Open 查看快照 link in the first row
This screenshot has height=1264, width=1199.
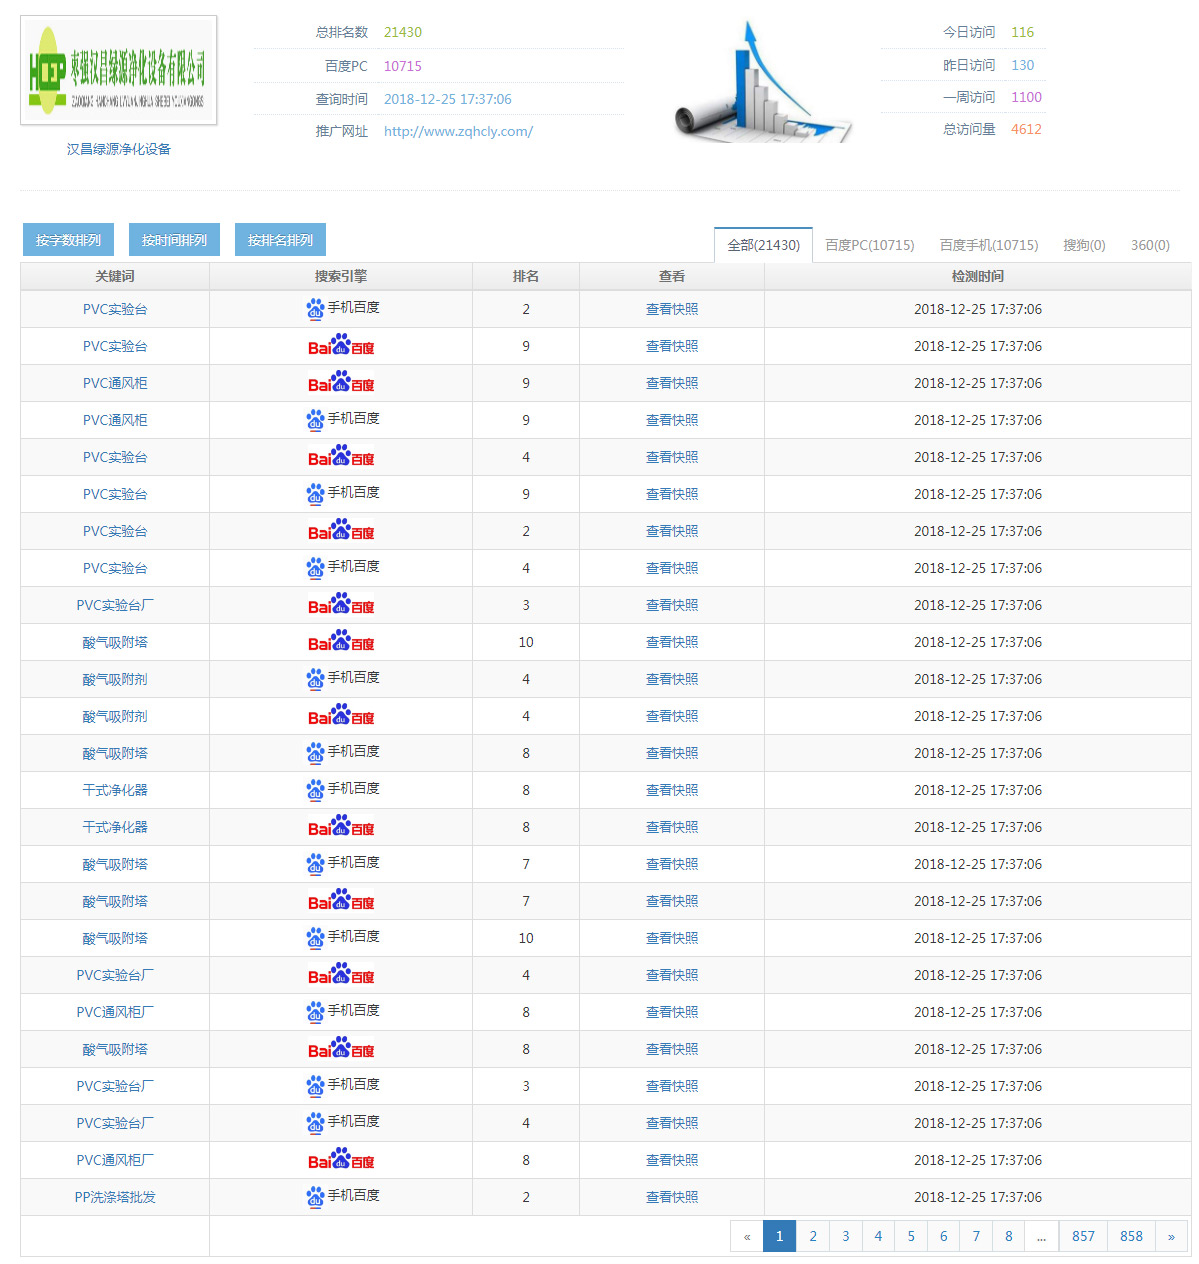pos(672,309)
